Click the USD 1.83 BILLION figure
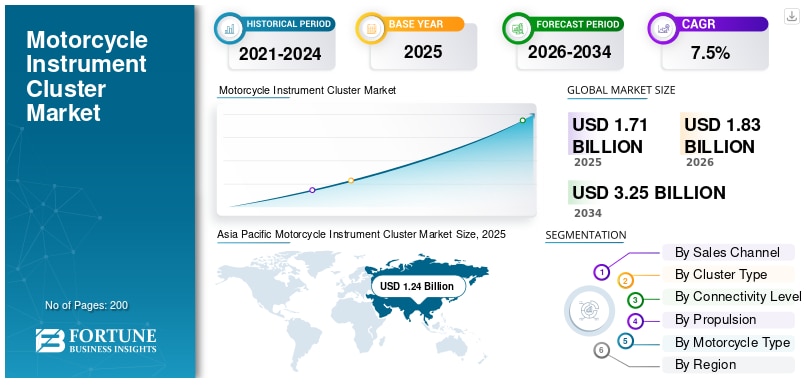 [722, 135]
